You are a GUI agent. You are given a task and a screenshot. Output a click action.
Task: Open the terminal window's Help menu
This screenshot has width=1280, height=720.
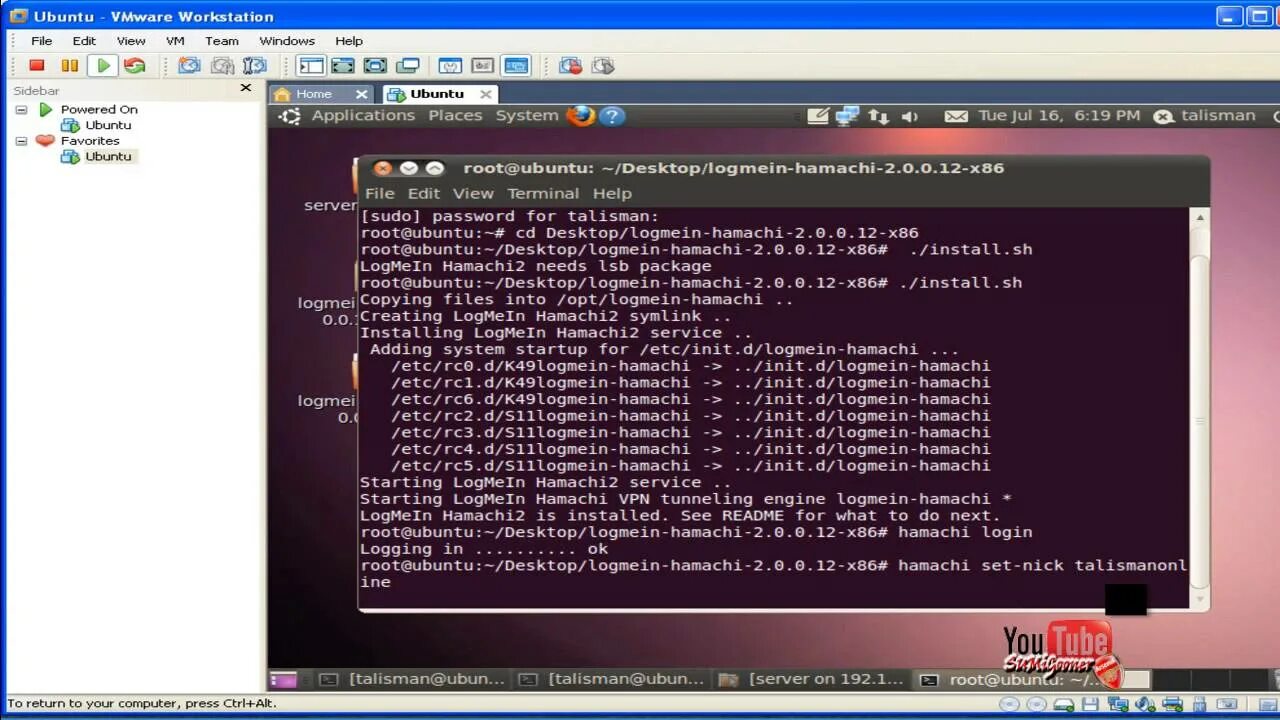(x=612, y=194)
